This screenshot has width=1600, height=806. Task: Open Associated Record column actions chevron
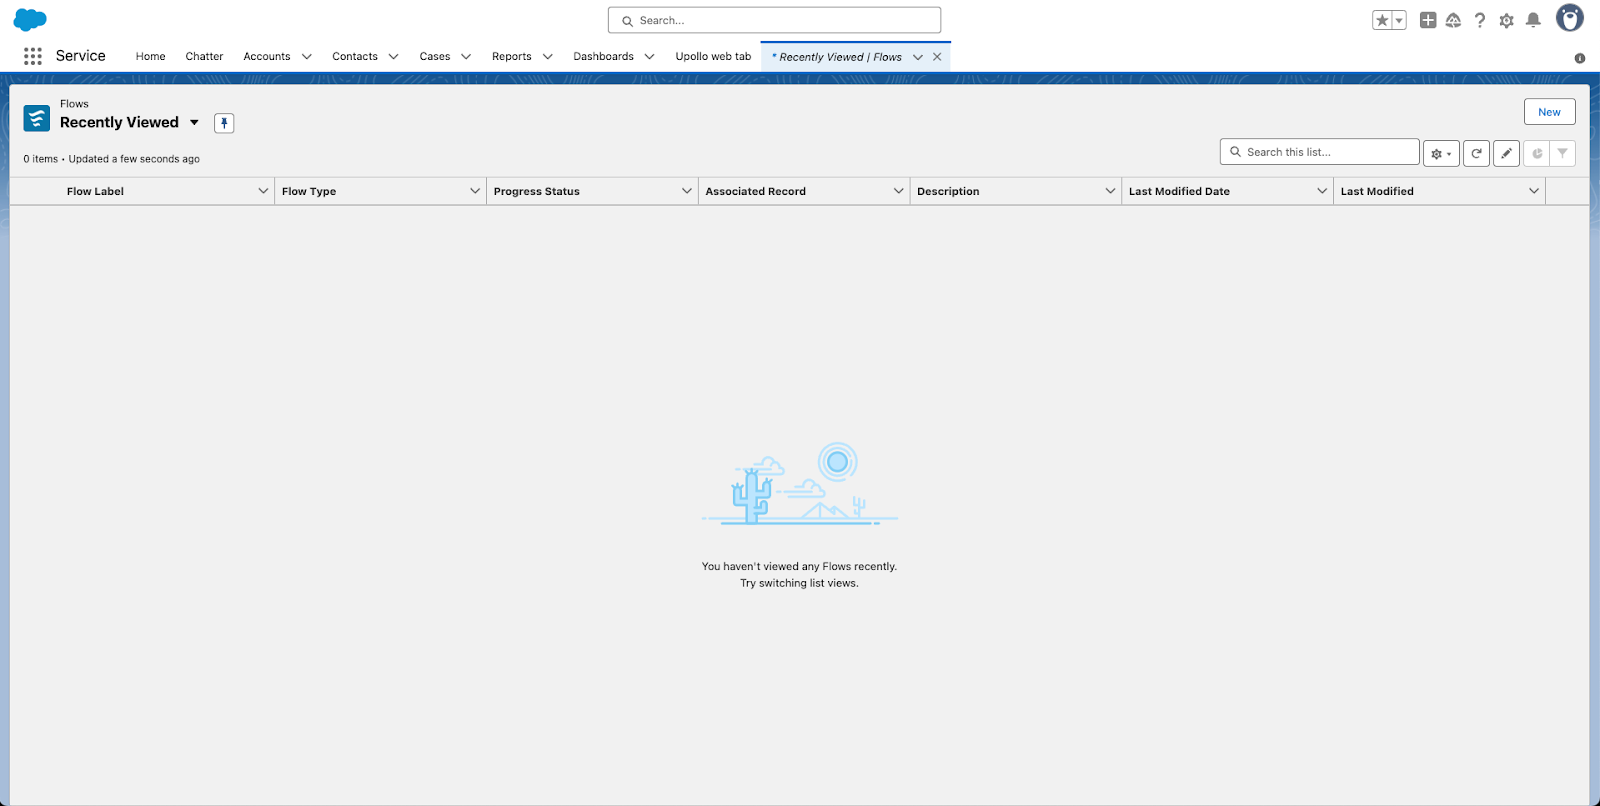(x=899, y=191)
